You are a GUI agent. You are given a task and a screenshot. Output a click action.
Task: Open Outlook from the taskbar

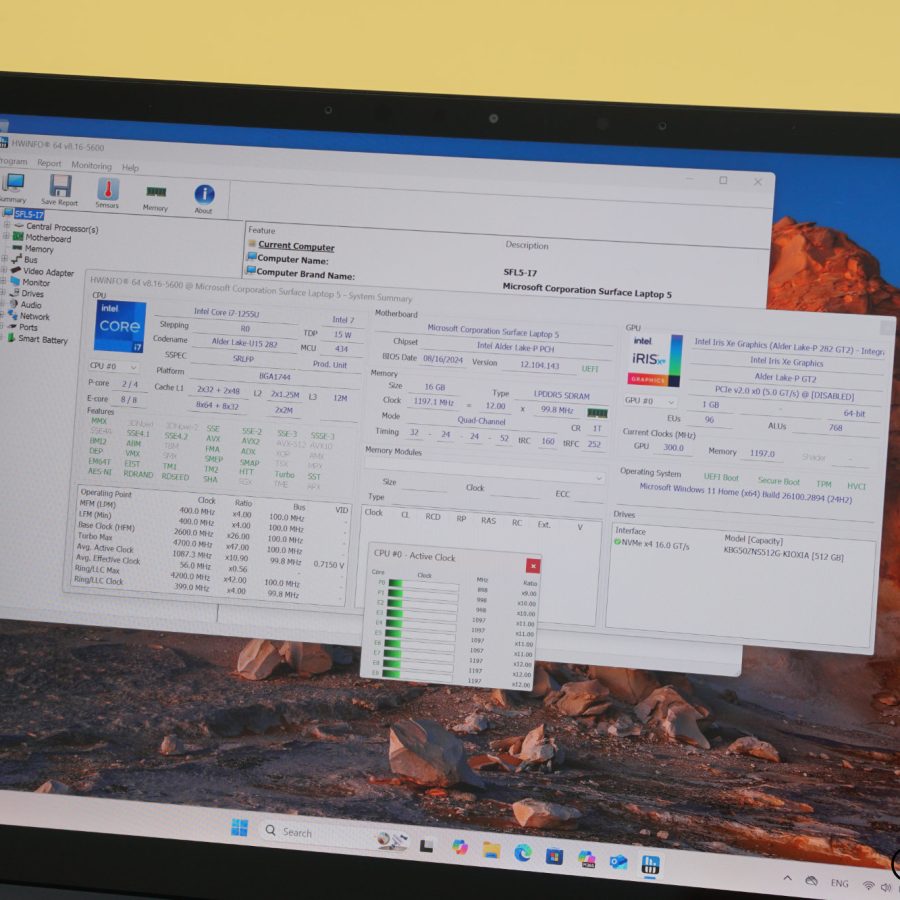(x=618, y=862)
